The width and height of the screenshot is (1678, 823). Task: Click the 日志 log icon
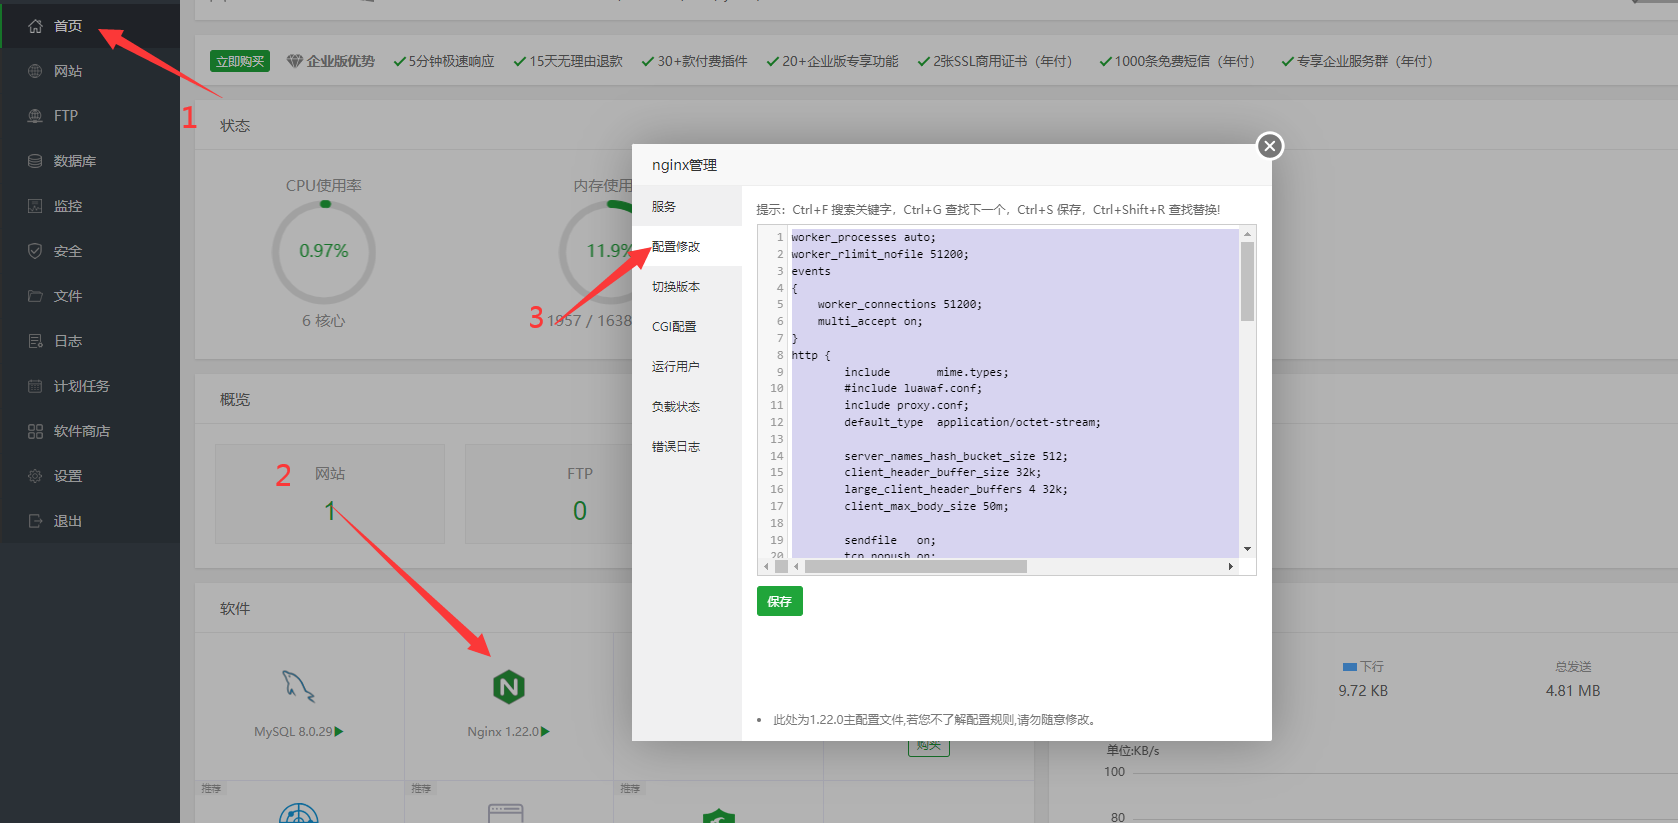tap(35, 341)
